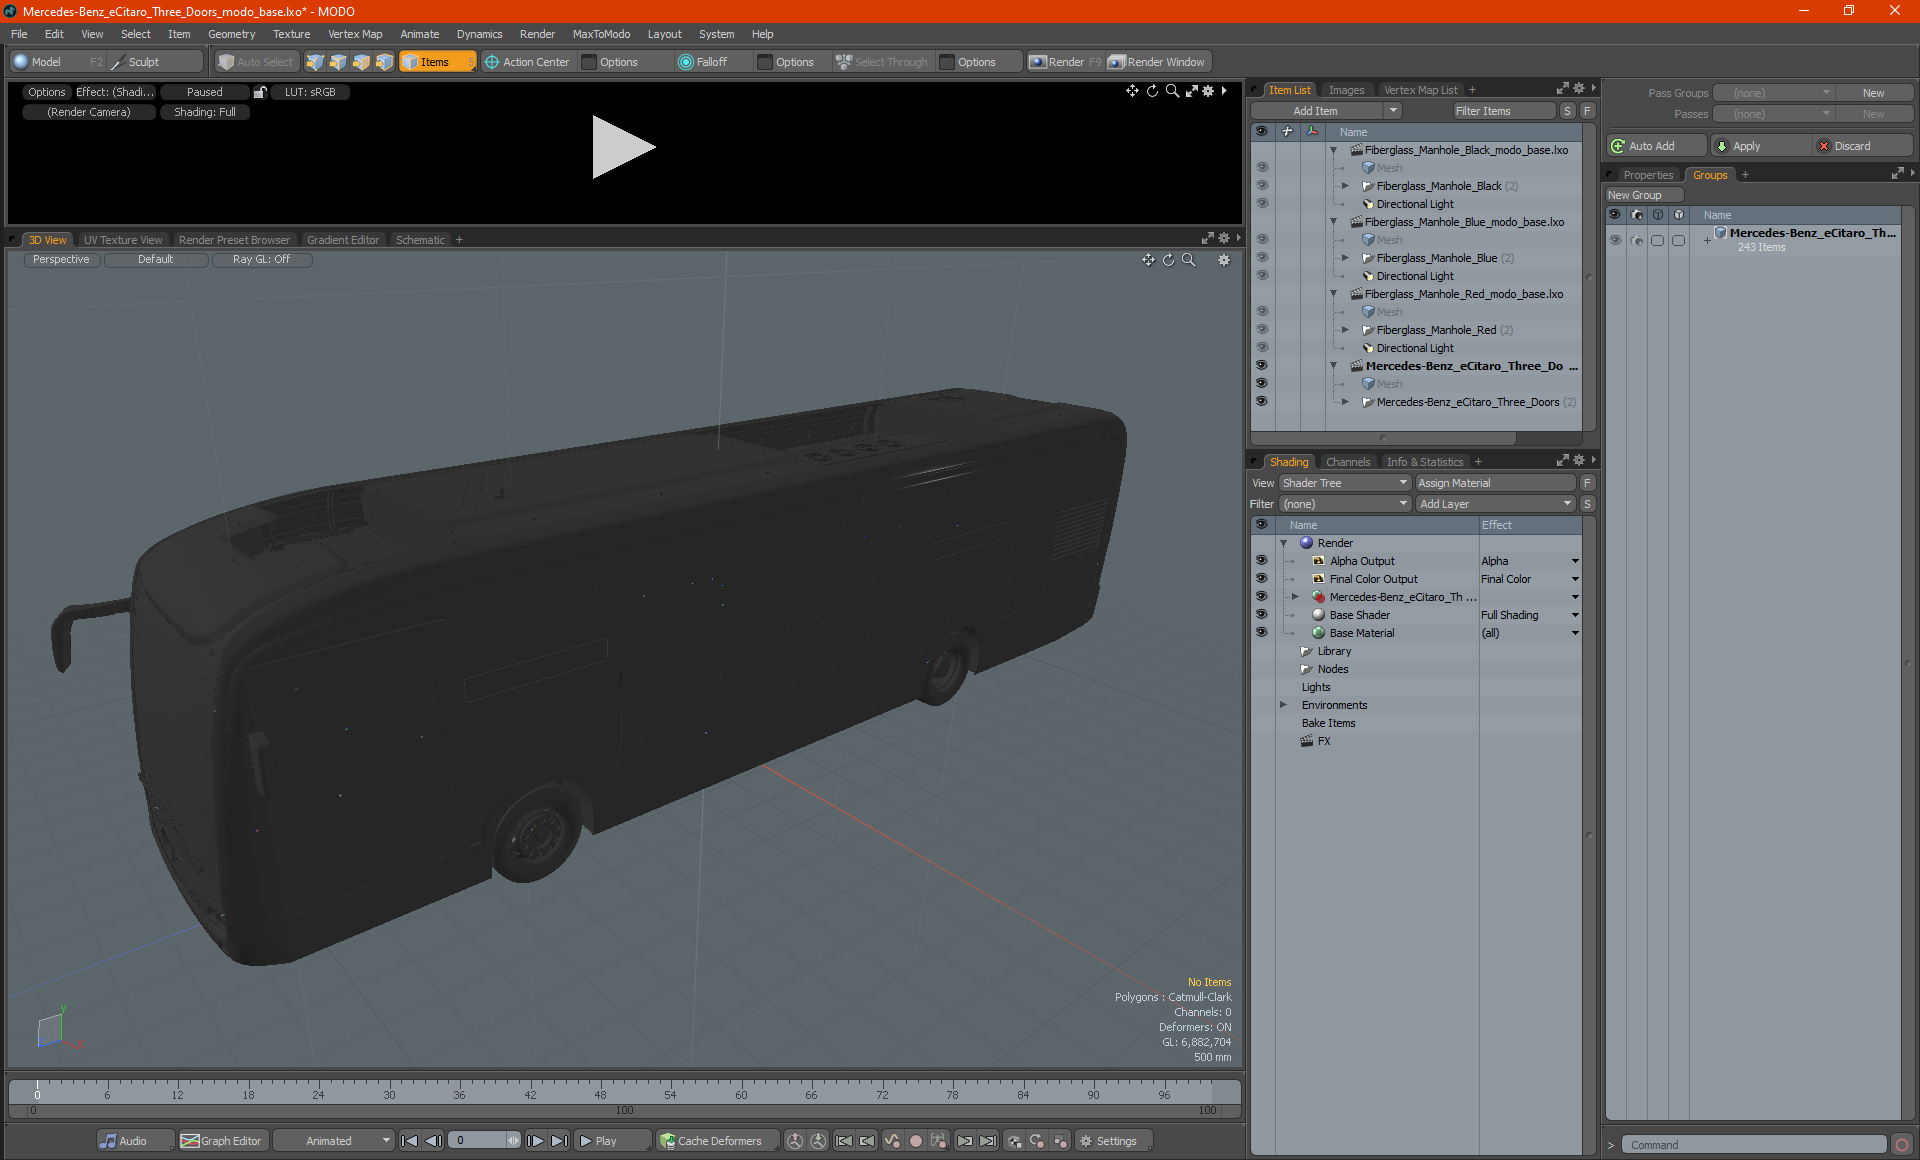Toggle the Alpha Output visibility eye
1920x1160 pixels.
1261,561
